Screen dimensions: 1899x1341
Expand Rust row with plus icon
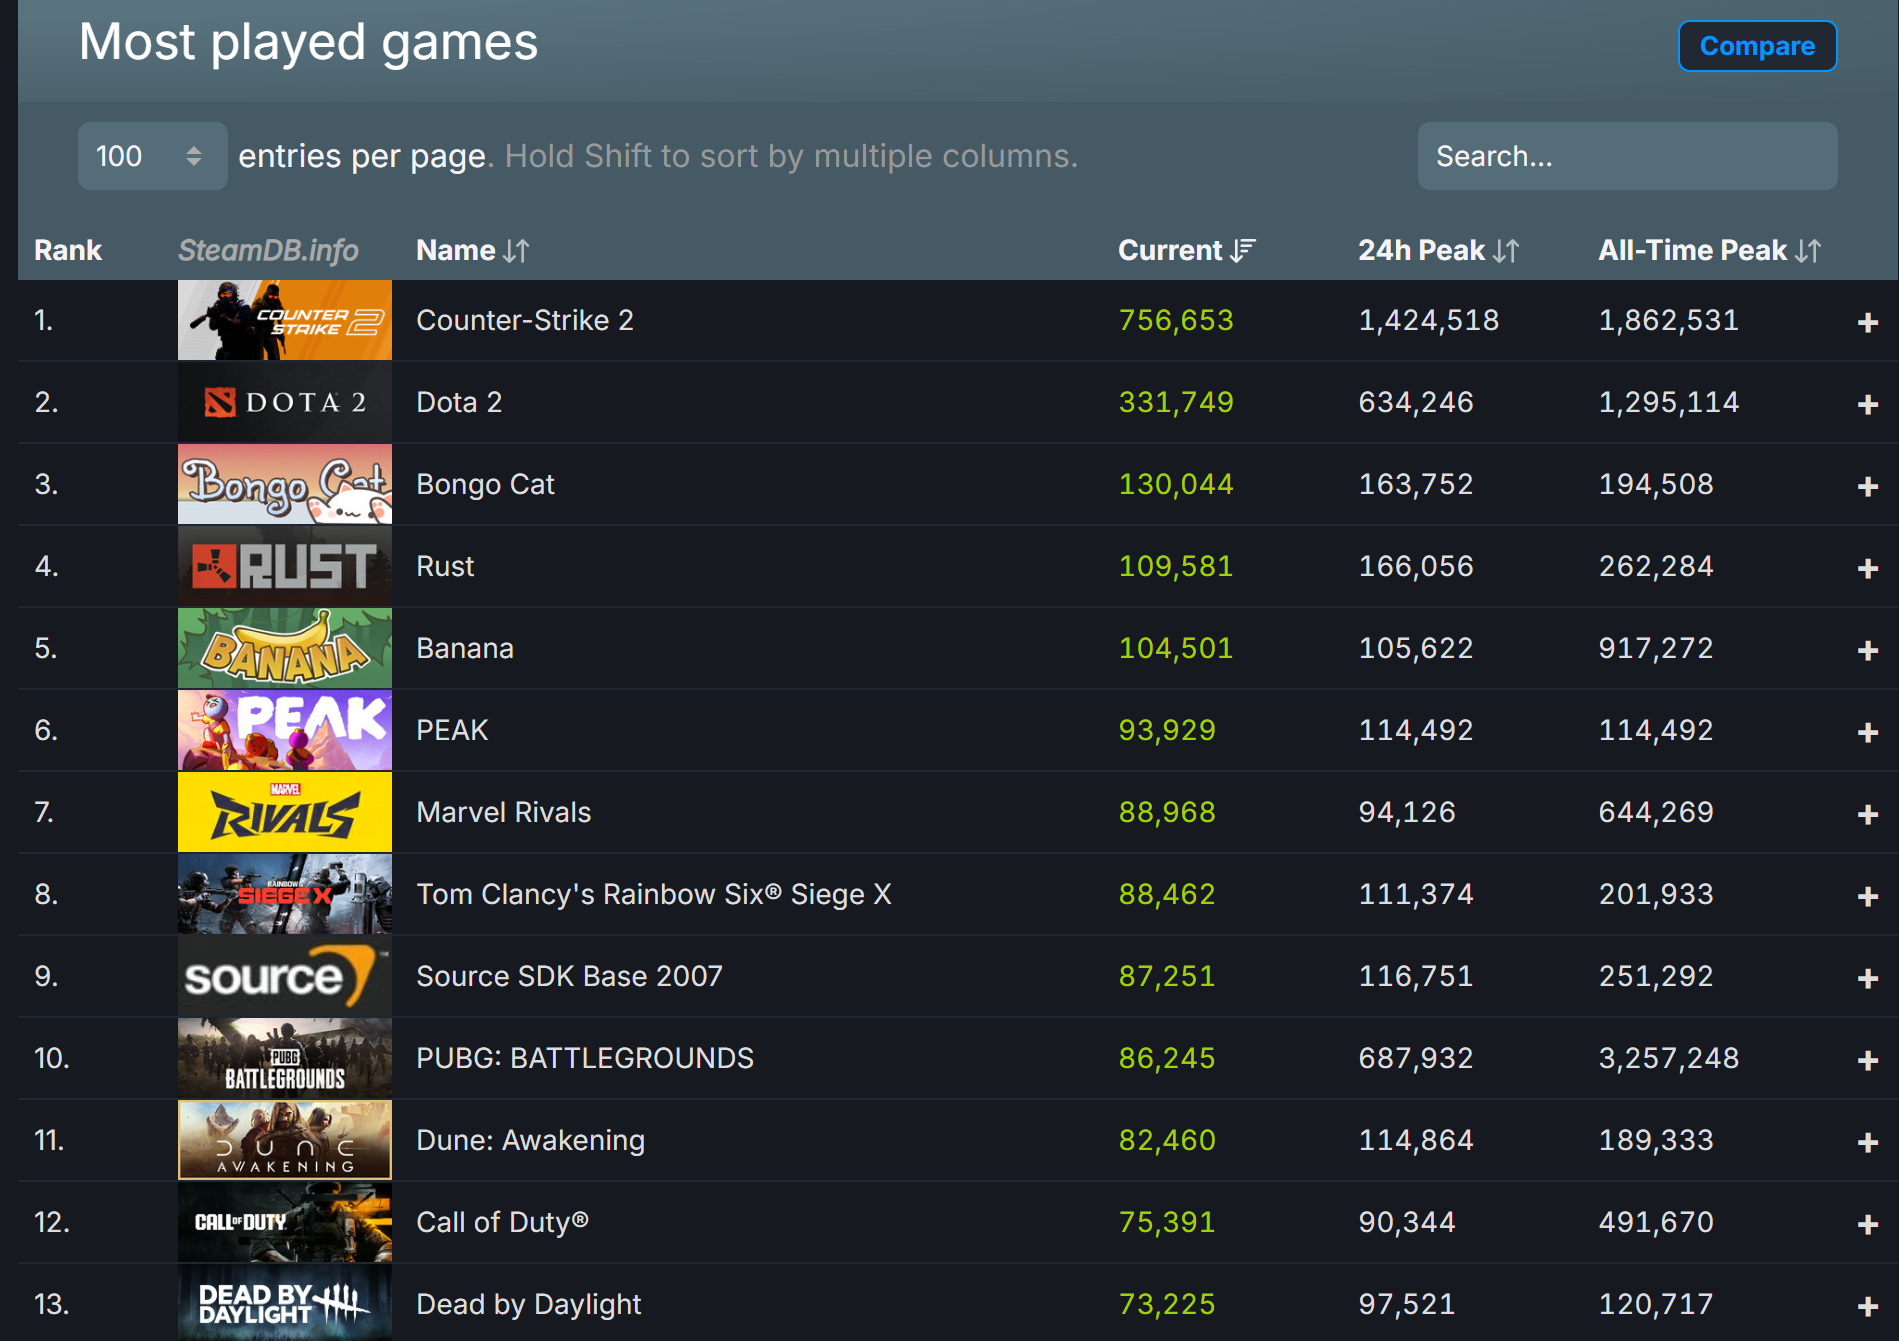pyautogui.click(x=1867, y=568)
